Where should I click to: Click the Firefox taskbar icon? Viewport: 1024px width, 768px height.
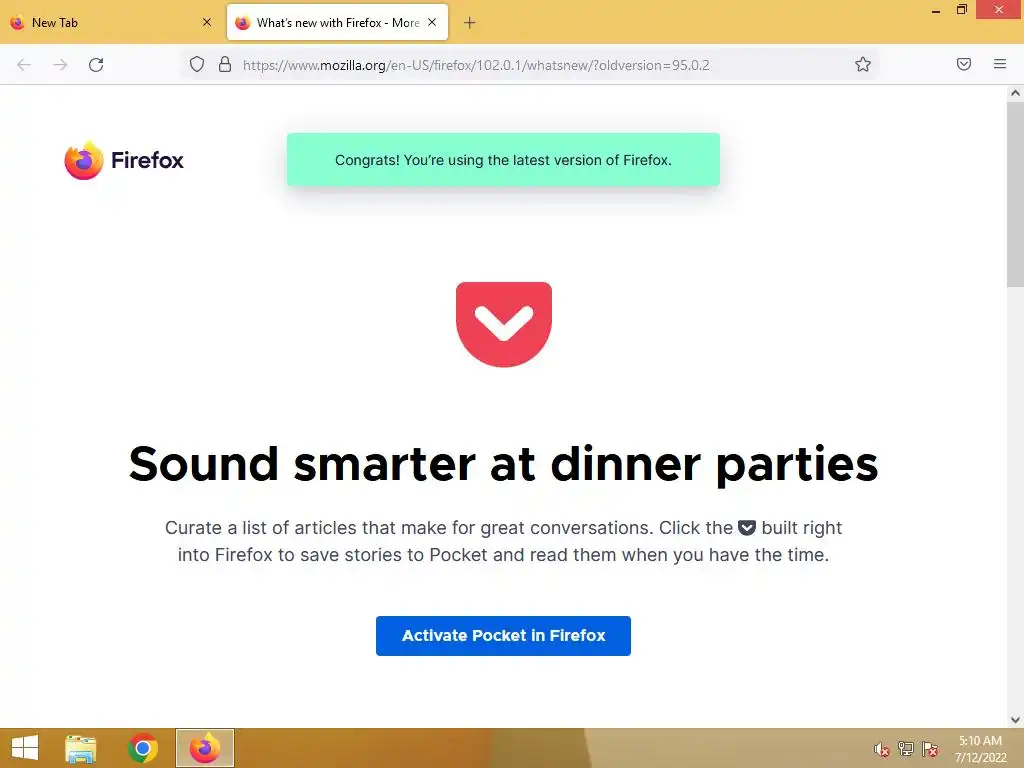(204, 748)
